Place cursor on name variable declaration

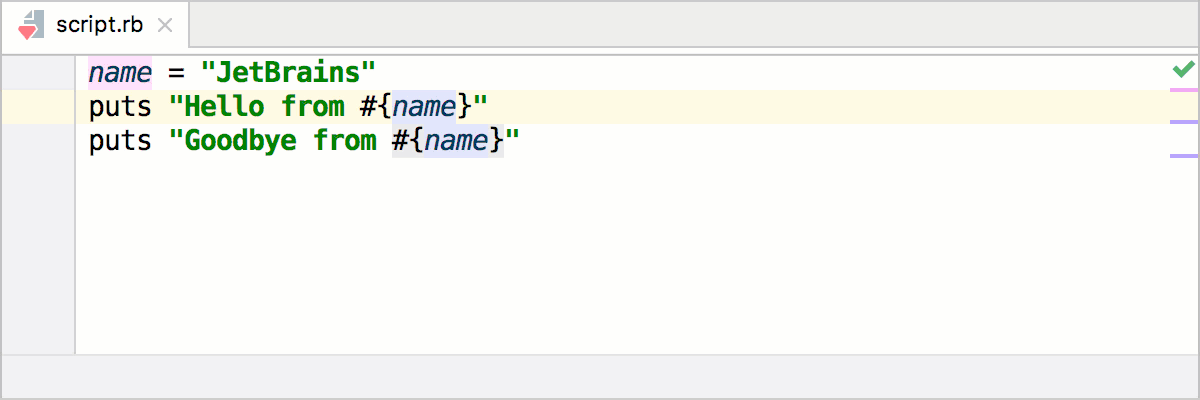[120, 72]
